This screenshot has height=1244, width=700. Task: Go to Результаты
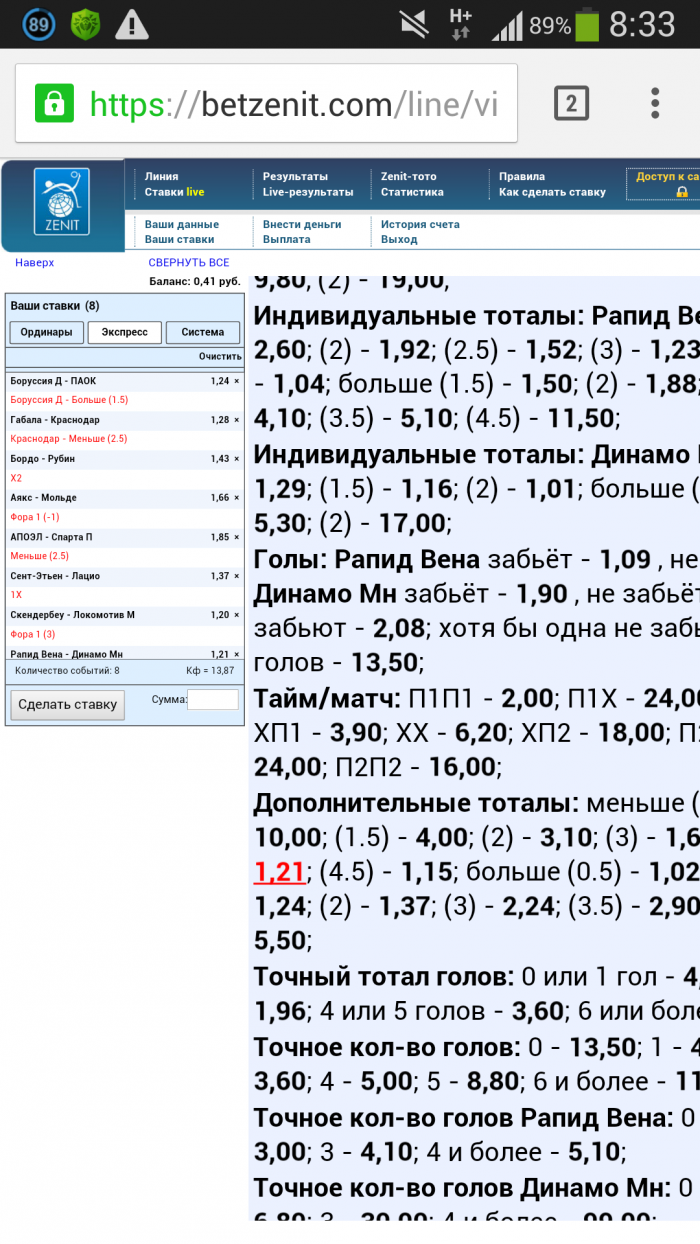click(x=295, y=176)
